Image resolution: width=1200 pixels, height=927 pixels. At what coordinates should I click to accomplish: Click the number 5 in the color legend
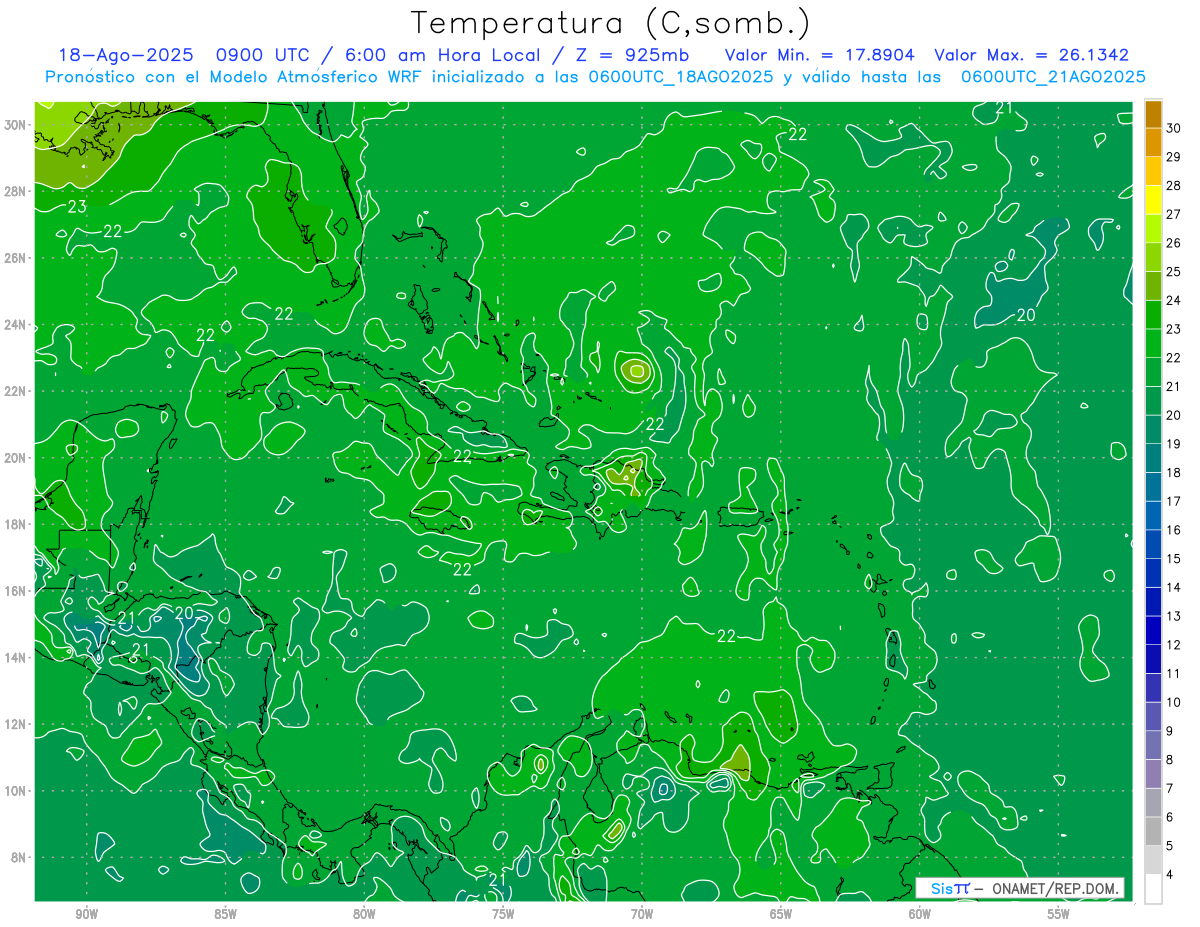point(1171,846)
